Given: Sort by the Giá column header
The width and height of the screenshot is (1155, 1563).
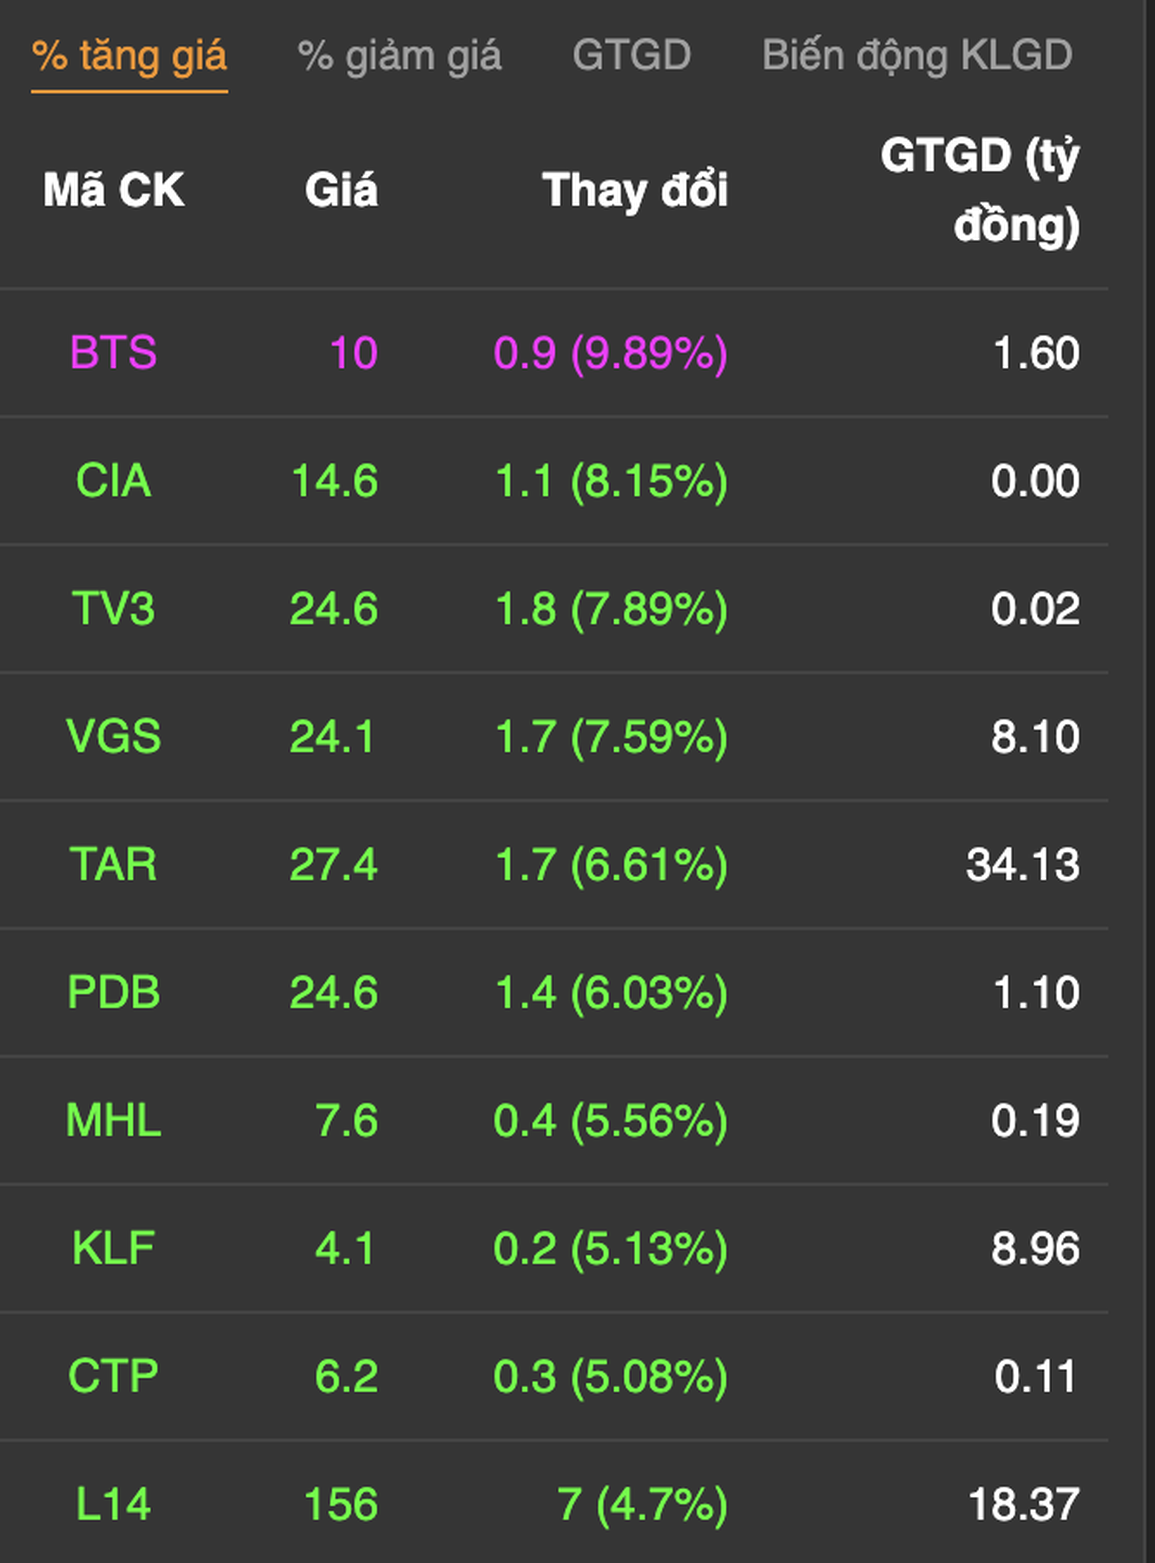Looking at the screenshot, I should pyautogui.click(x=341, y=190).
